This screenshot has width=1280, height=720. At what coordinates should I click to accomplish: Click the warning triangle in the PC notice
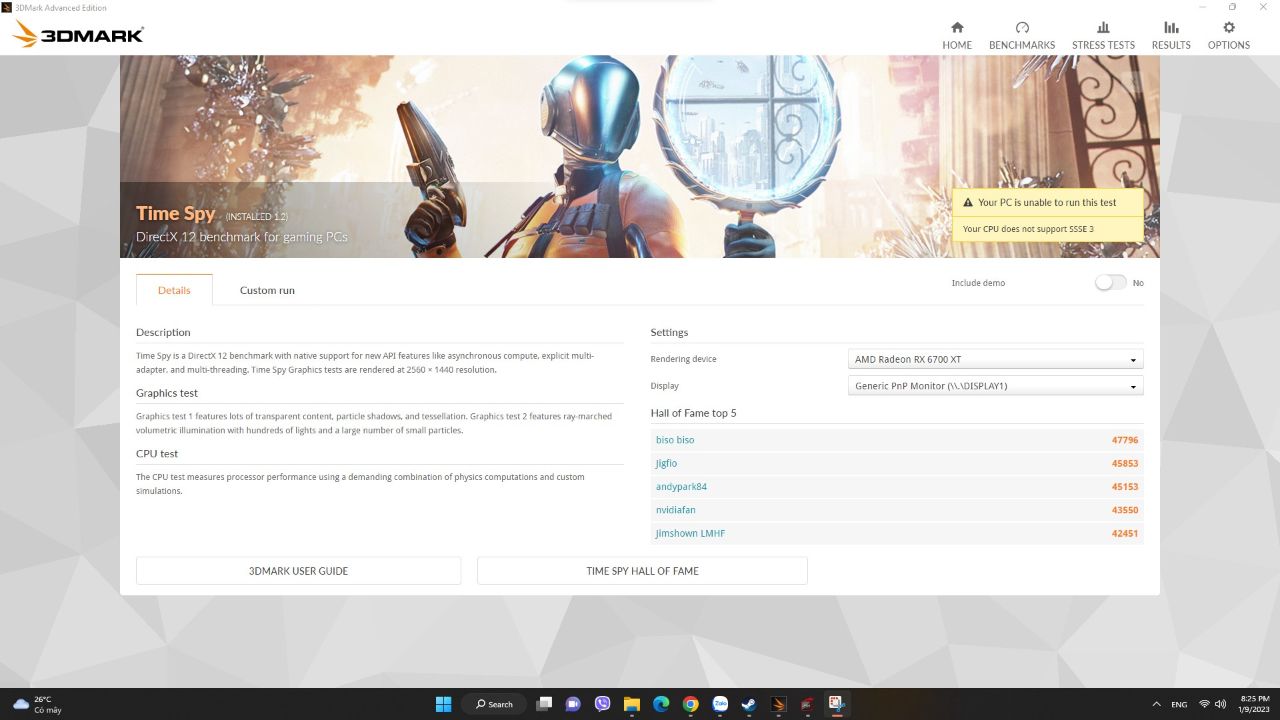click(x=967, y=203)
